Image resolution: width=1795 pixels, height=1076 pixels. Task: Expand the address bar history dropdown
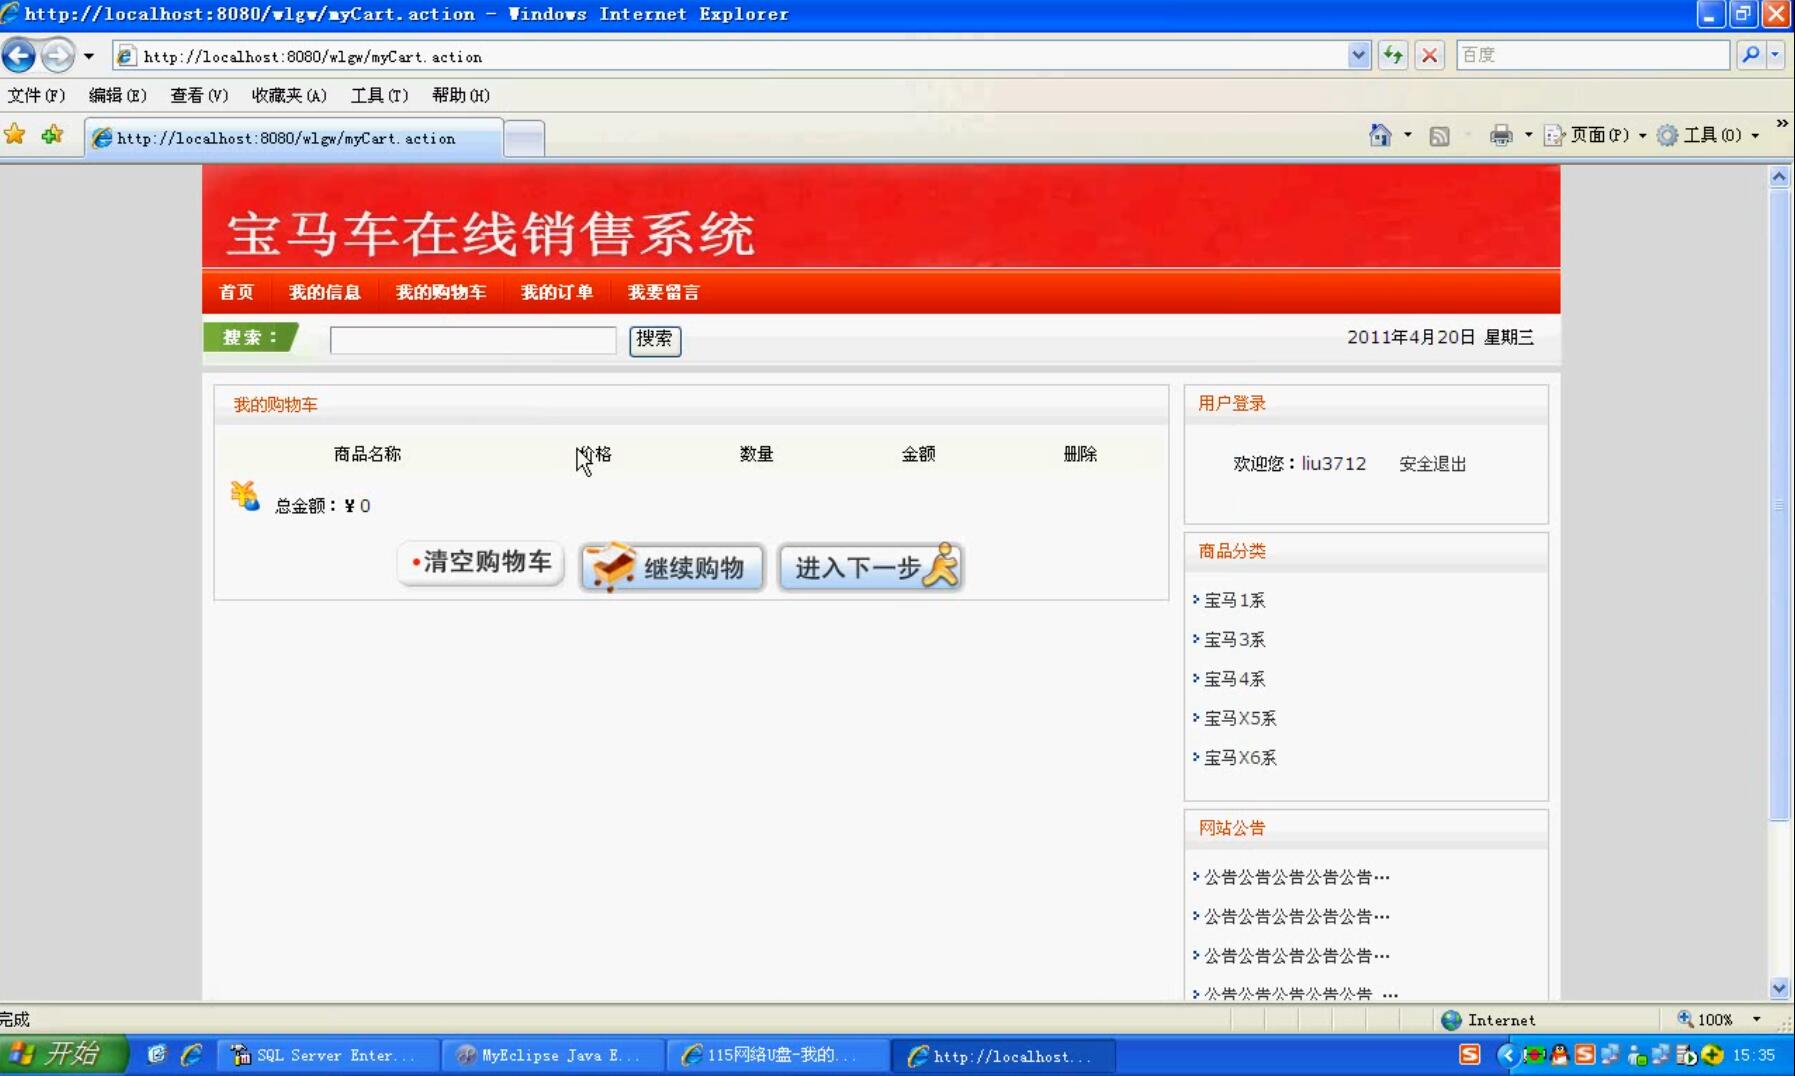(x=1358, y=56)
